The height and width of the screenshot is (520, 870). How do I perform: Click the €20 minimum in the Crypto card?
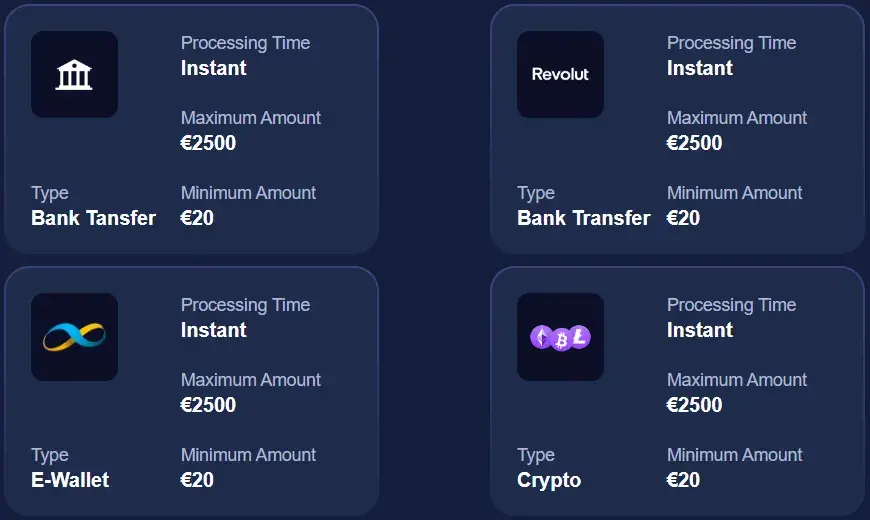[x=683, y=480]
